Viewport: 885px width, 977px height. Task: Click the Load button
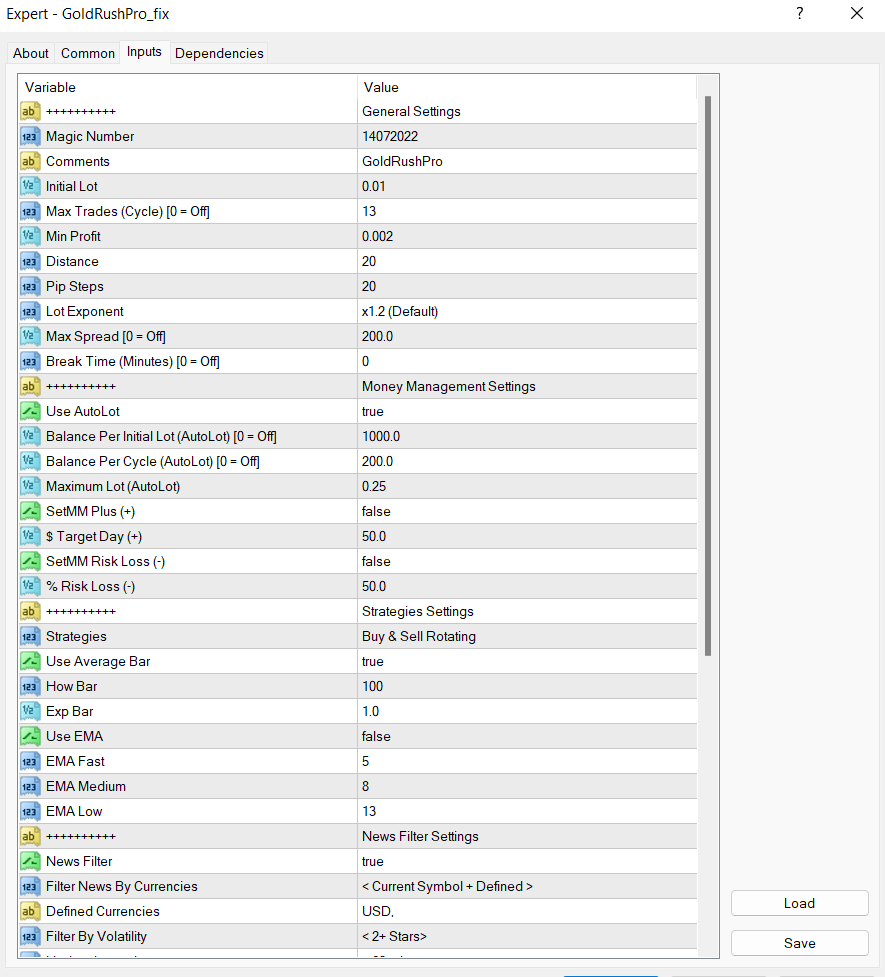click(800, 903)
